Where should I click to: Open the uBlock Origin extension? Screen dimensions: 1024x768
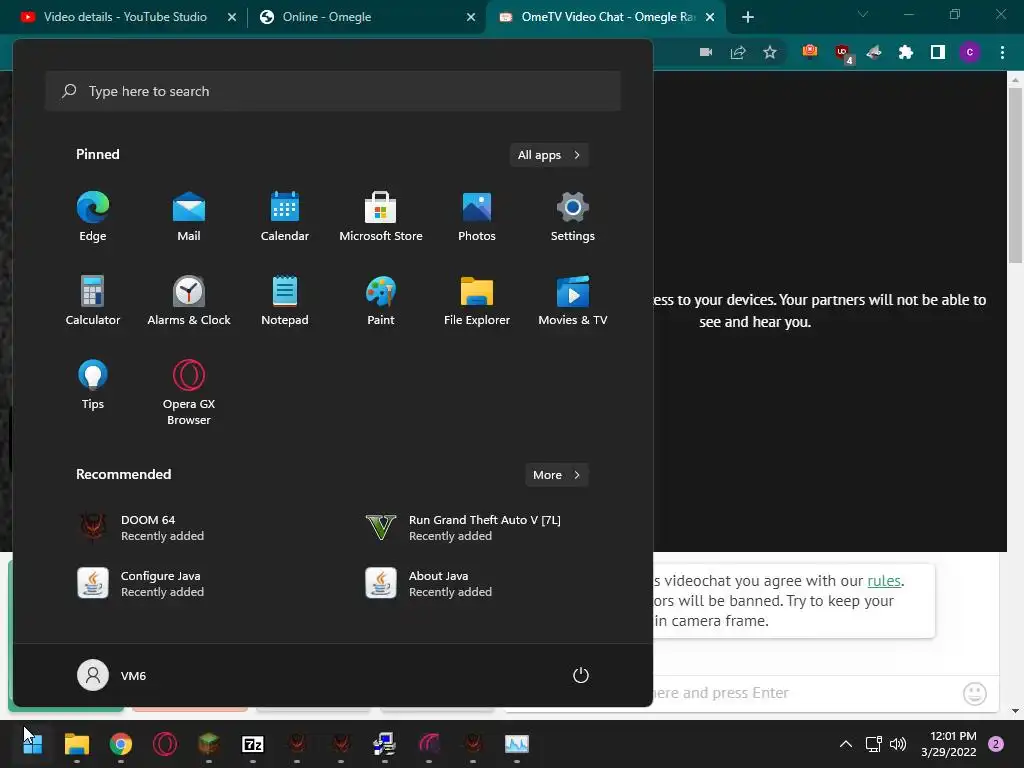coord(842,53)
